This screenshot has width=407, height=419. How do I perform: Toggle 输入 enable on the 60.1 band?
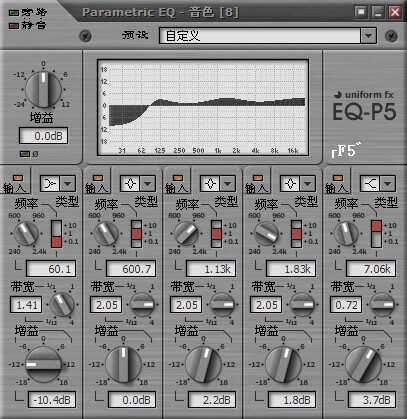coord(18,178)
